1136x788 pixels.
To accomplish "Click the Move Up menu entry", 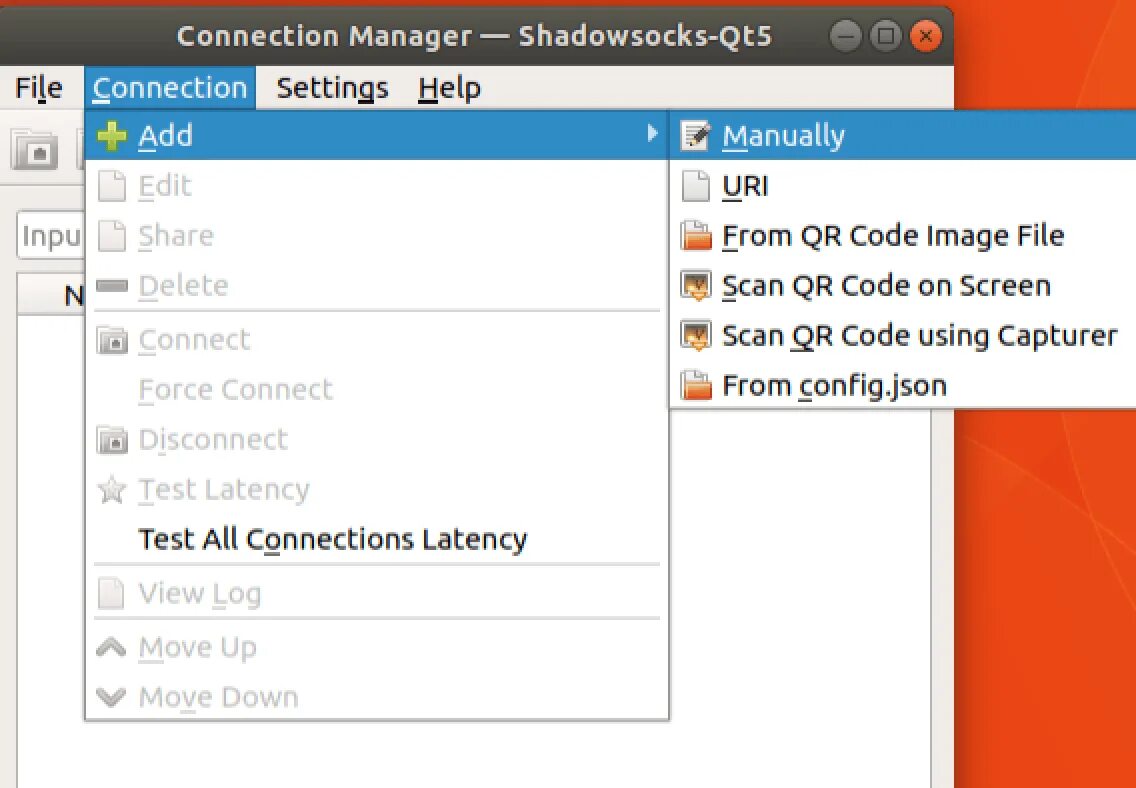I will [x=377, y=647].
